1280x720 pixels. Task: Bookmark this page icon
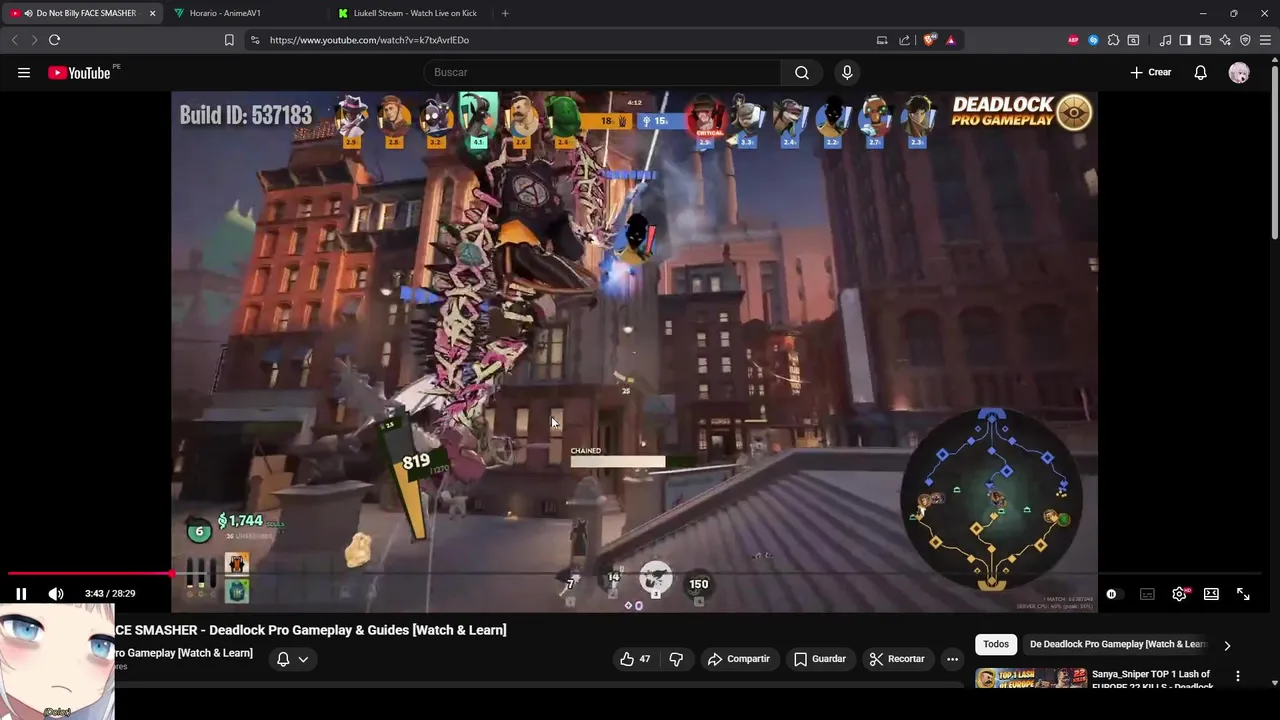click(x=229, y=40)
